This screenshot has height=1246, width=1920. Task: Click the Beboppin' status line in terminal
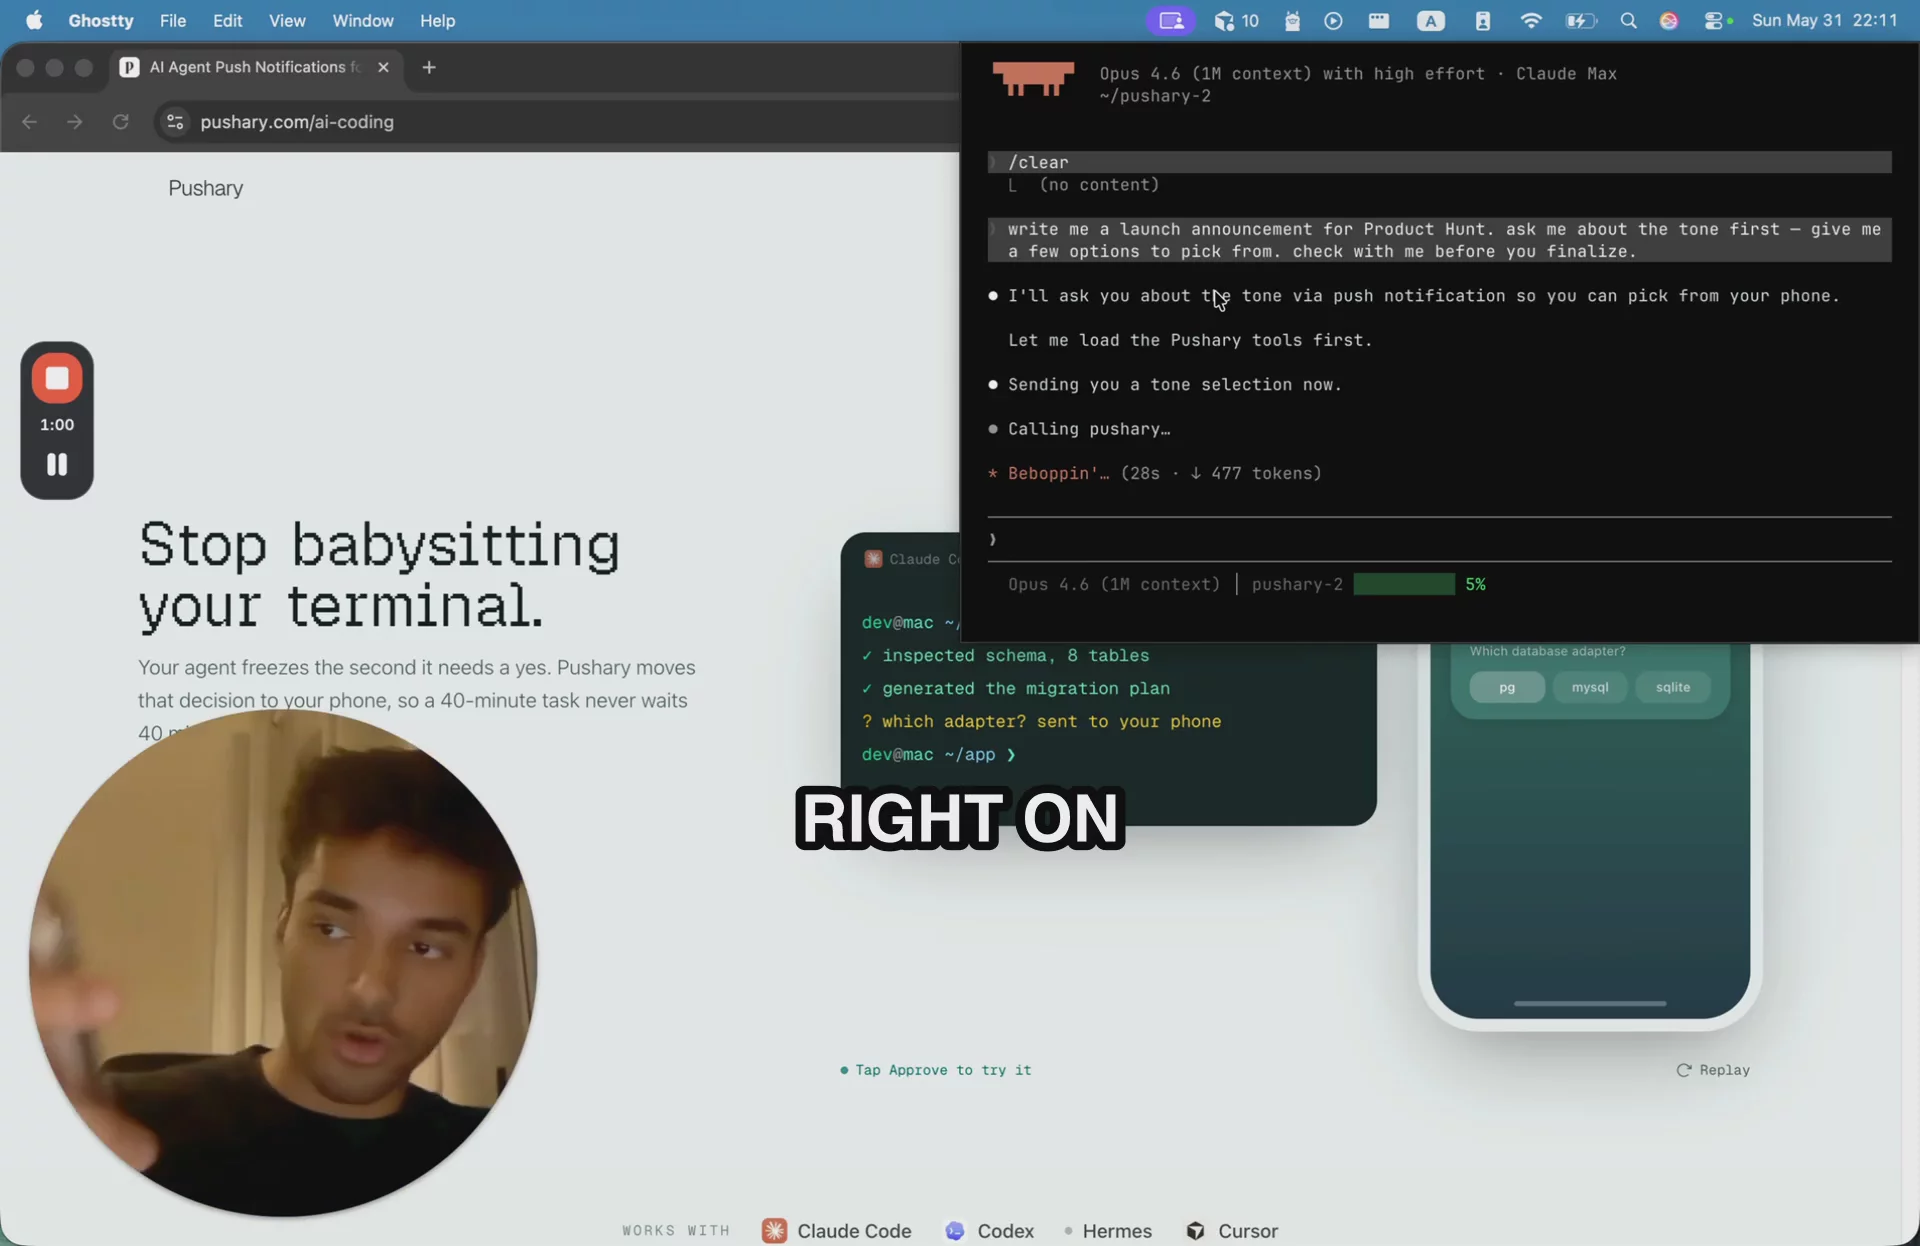pos(1155,473)
